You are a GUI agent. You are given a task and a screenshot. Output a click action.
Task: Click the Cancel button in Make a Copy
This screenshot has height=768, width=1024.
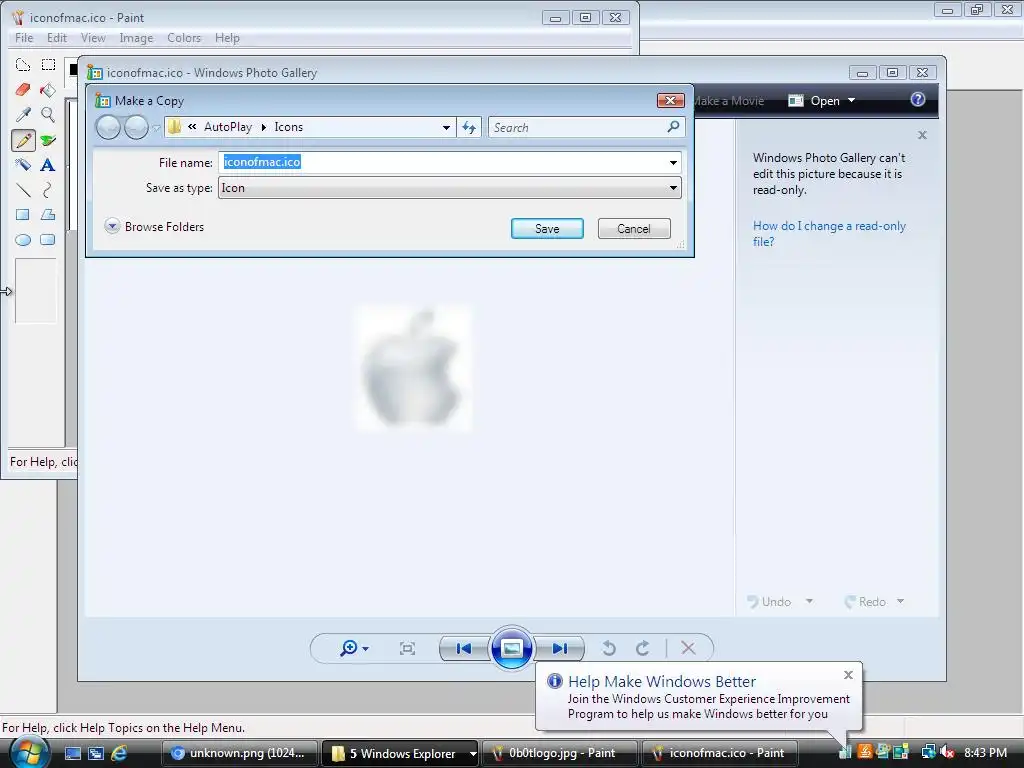click(x=634, y=229)
